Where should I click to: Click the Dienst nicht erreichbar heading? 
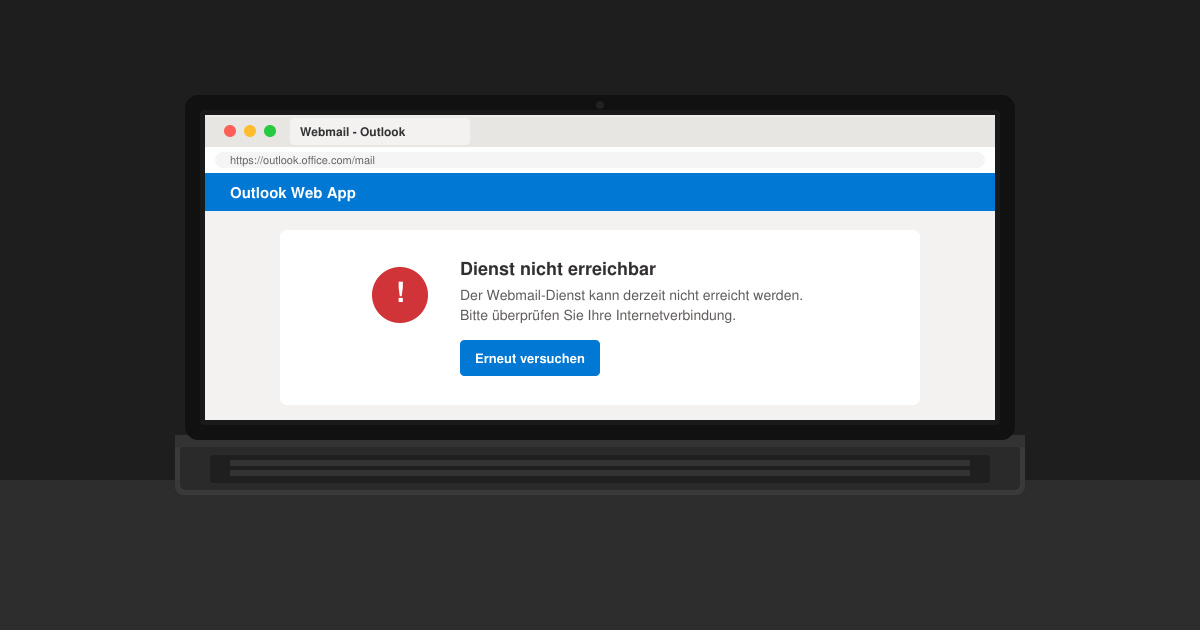coord(558,269)
